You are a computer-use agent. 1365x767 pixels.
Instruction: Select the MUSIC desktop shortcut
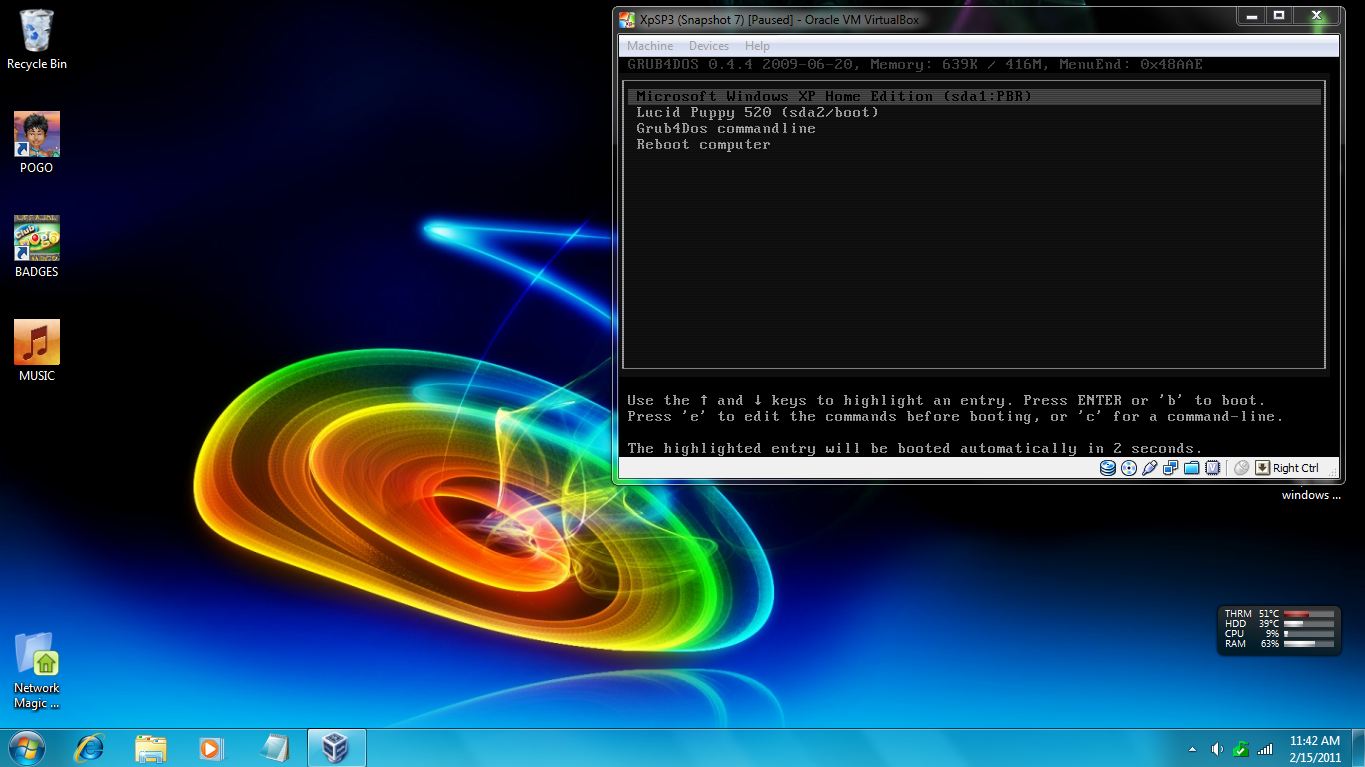[x=37, y=351]
